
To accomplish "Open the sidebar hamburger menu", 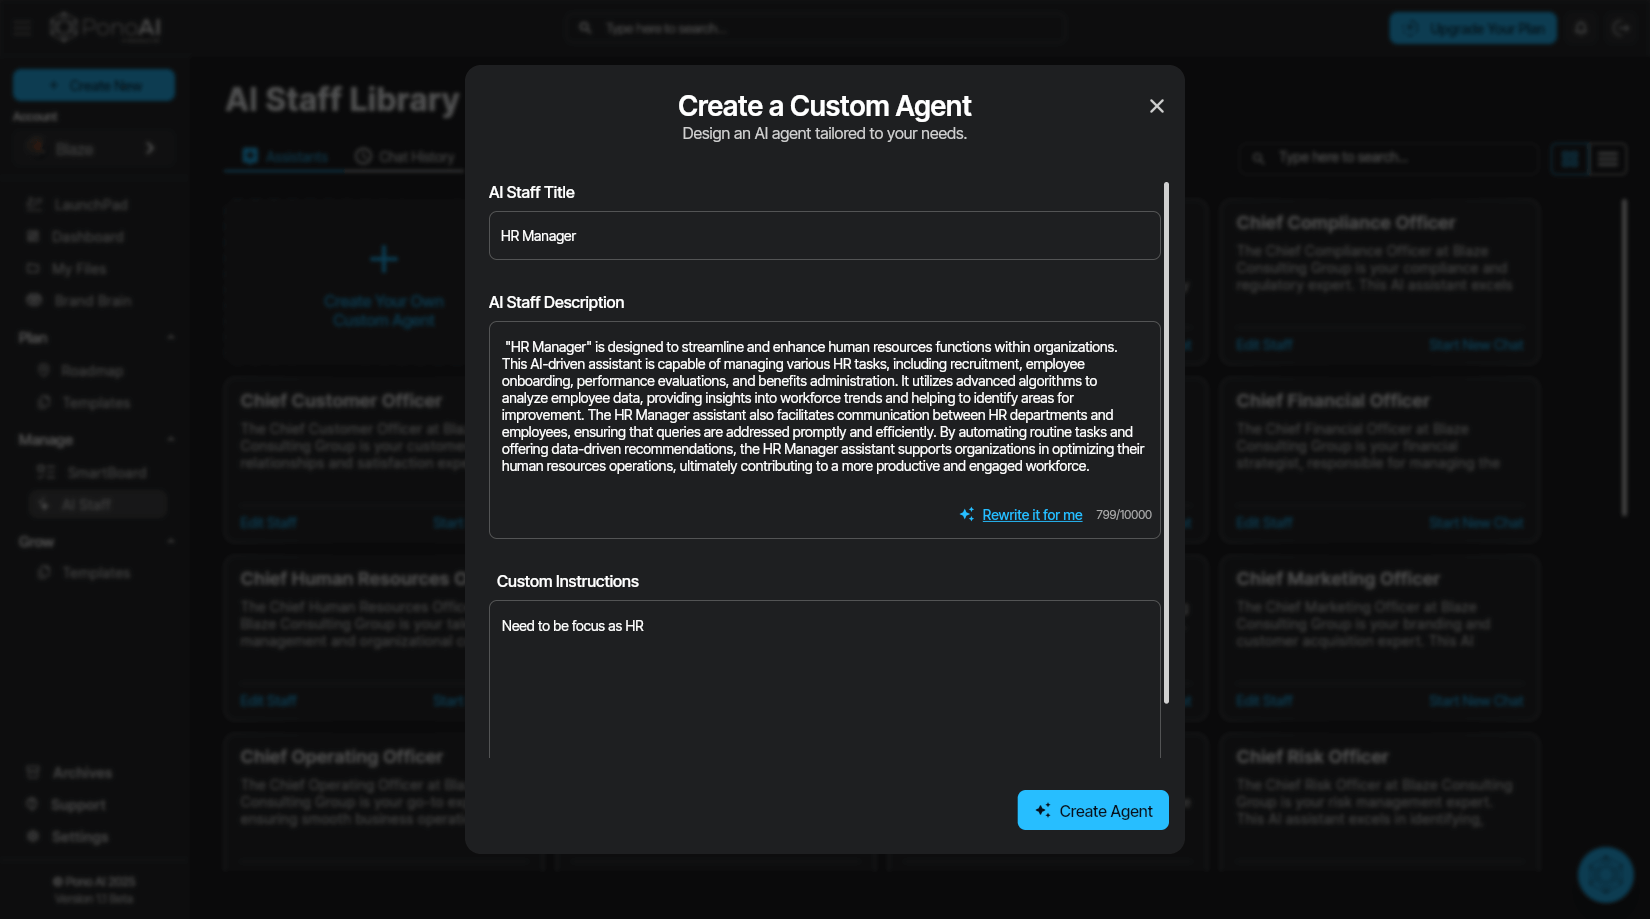I will click(x=21, y=27).
